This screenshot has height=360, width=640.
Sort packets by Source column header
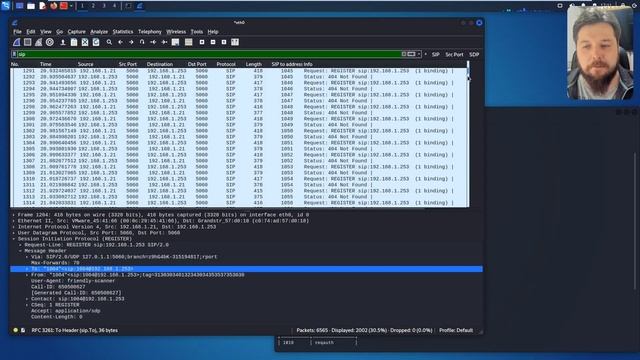coord(86,64)
